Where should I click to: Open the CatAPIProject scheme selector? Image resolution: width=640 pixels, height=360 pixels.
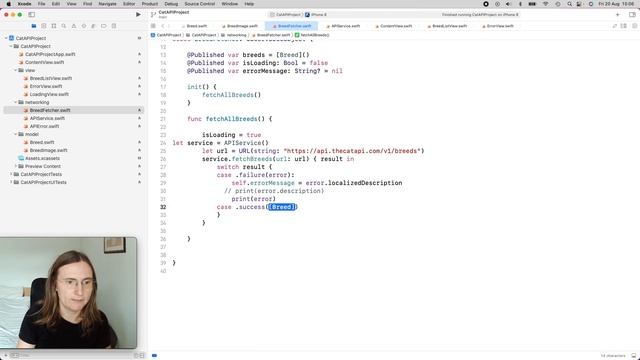pyautogui.click(x=285, y=15)
